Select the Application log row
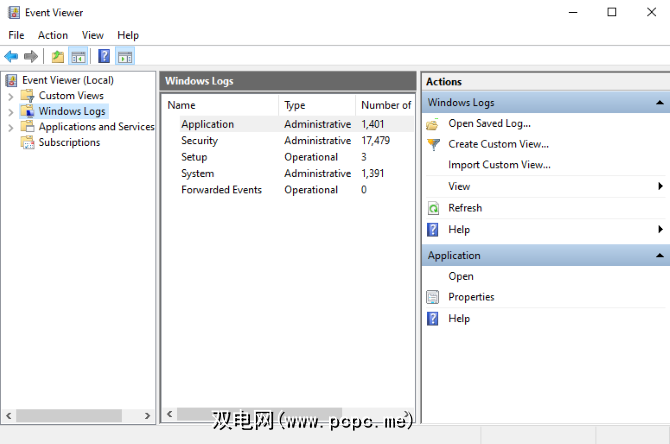Image resolution: width=670 pixels, height=444 pixels. [297, 124]
